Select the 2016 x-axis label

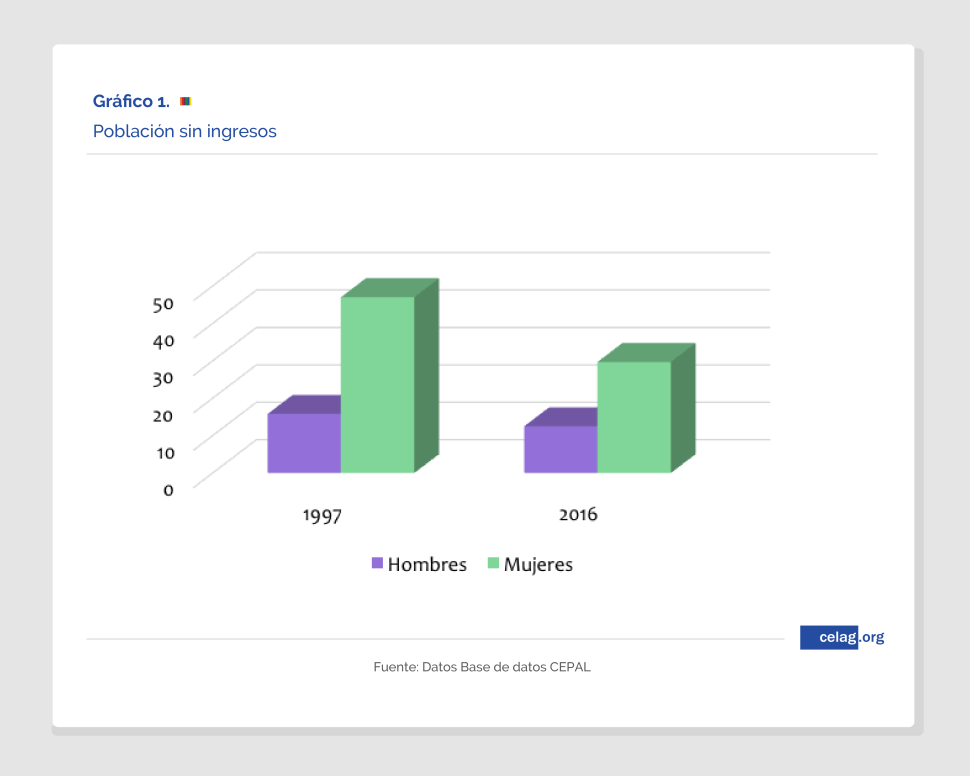click(578, 515)
